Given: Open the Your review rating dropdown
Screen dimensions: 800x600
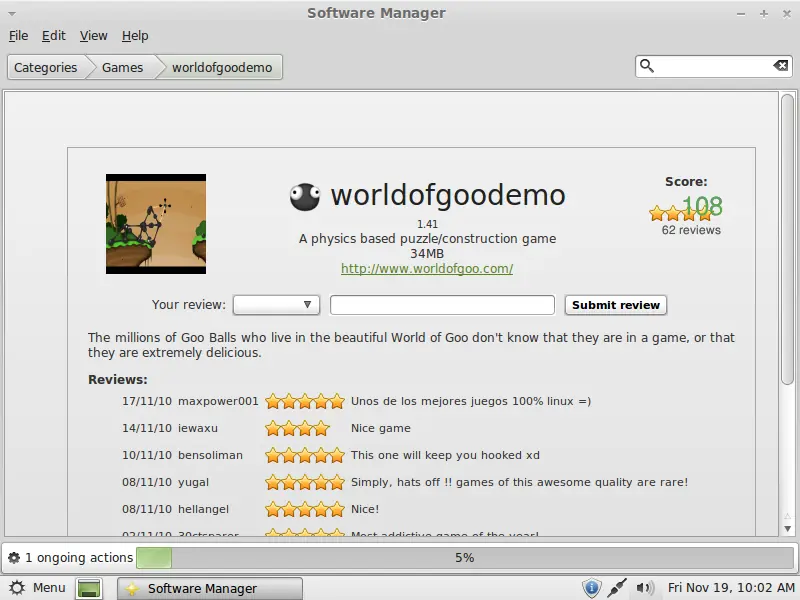Looking at the screenshot, I should pos(276,305).
